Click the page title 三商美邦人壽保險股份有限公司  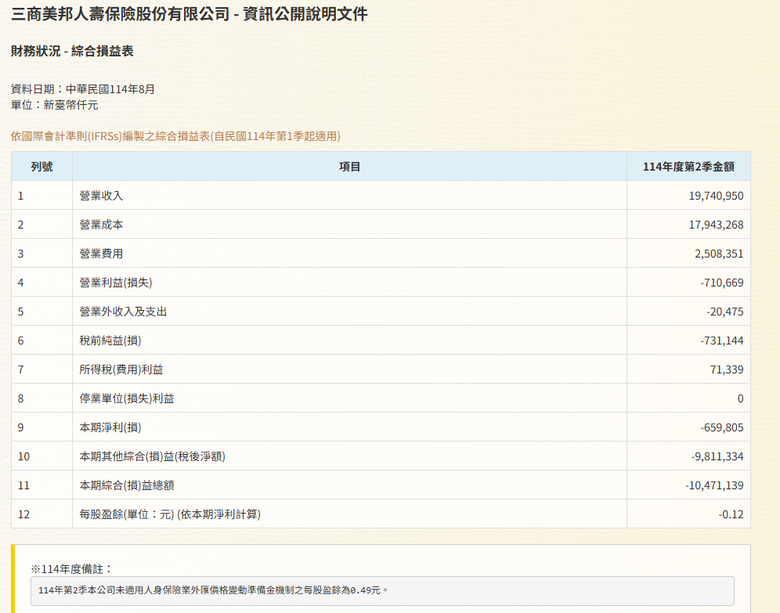[120, 14]
